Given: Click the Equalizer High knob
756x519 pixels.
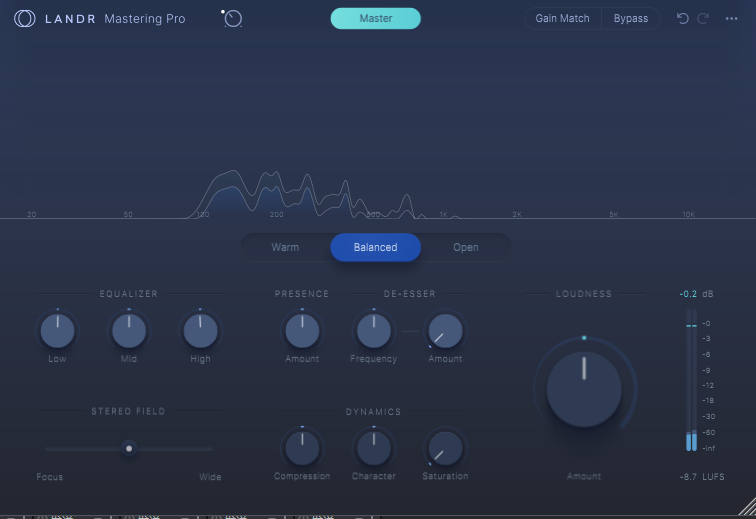Looking at the screenshot, I should [x=201, y=331].
